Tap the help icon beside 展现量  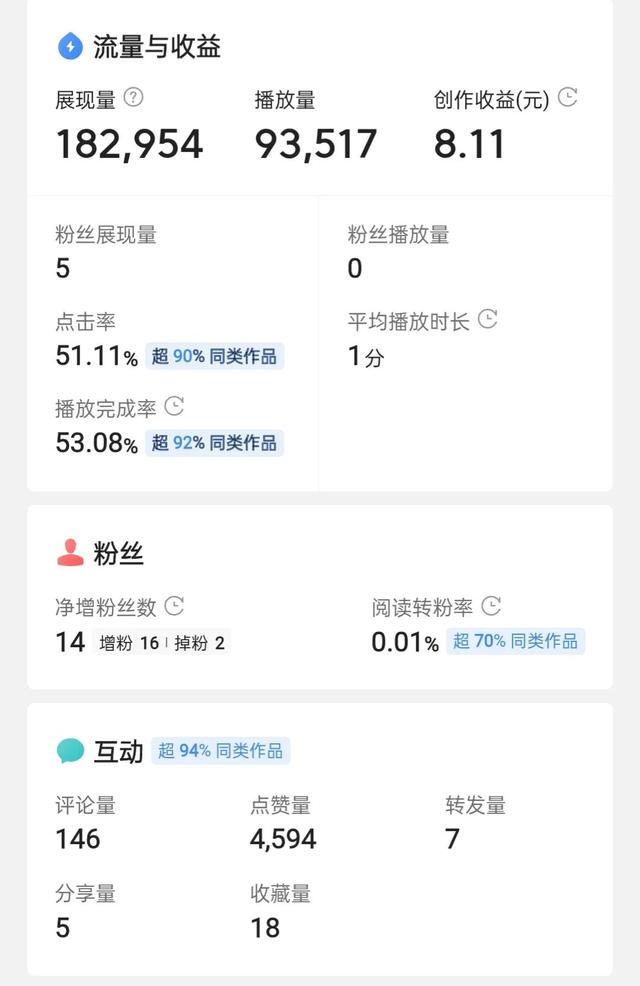(x=133, y=97)
